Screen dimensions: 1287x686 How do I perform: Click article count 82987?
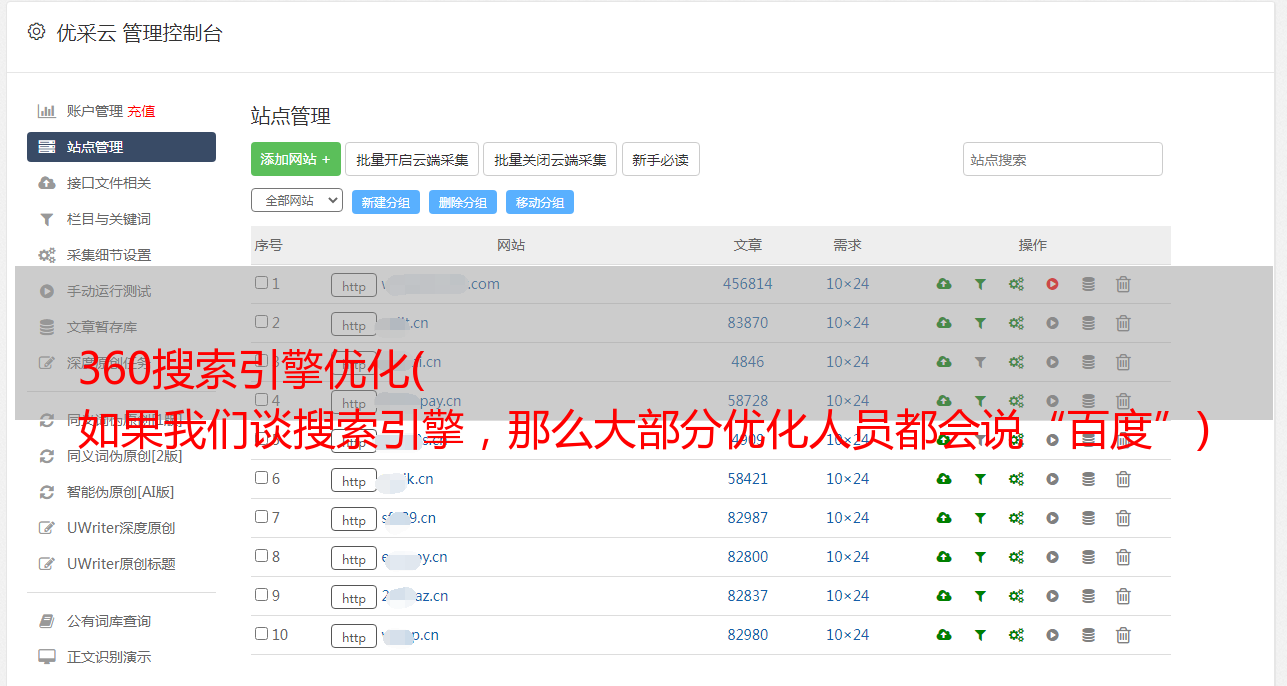(748, 518)
